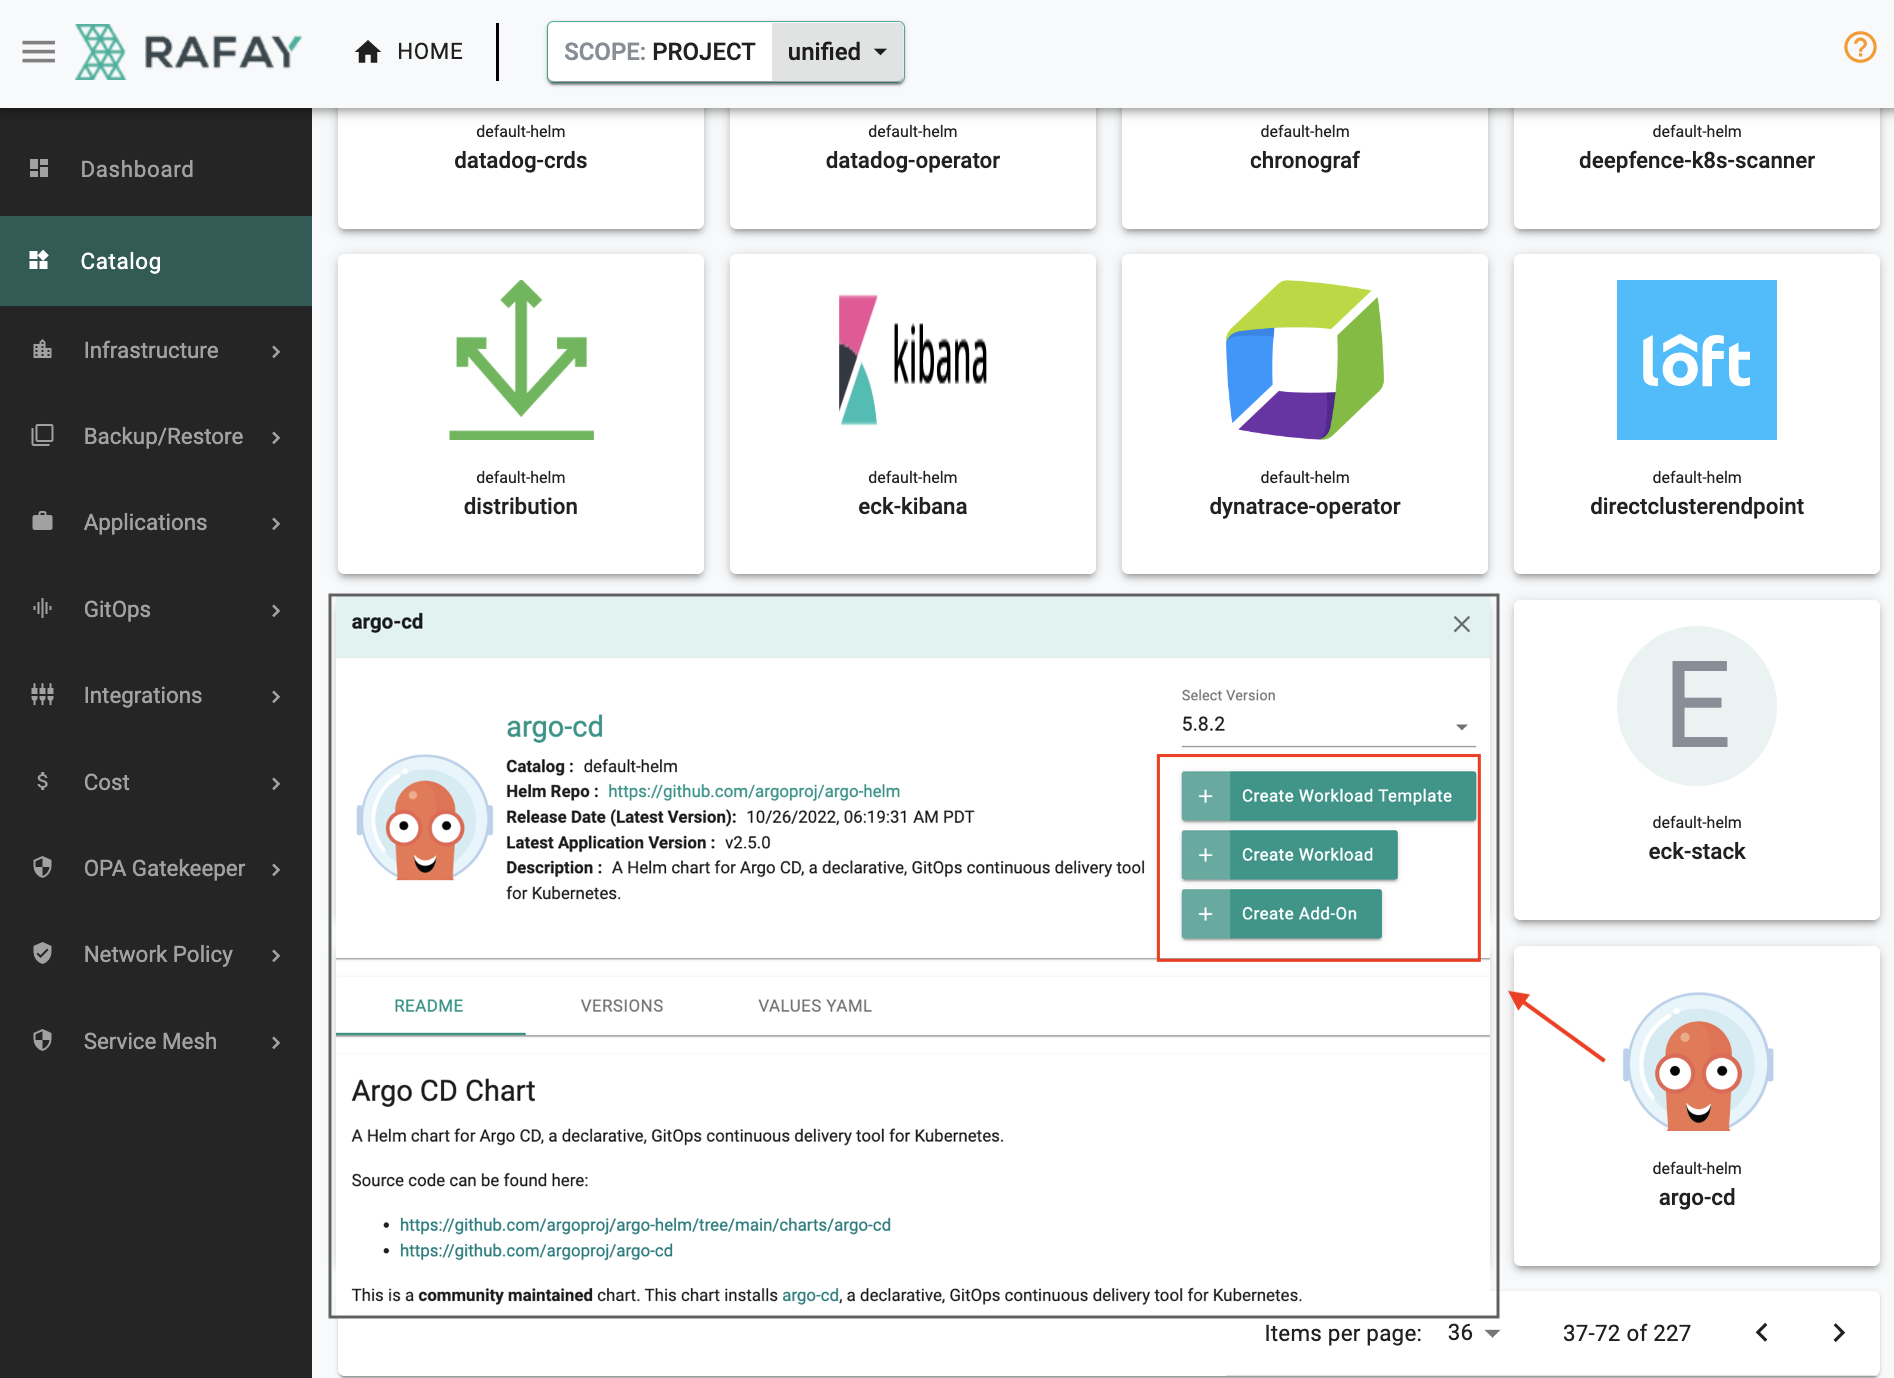Screen dimensions: 1894x1378
Task: Go to the next catalog page
Action: click(1838, 1332)
